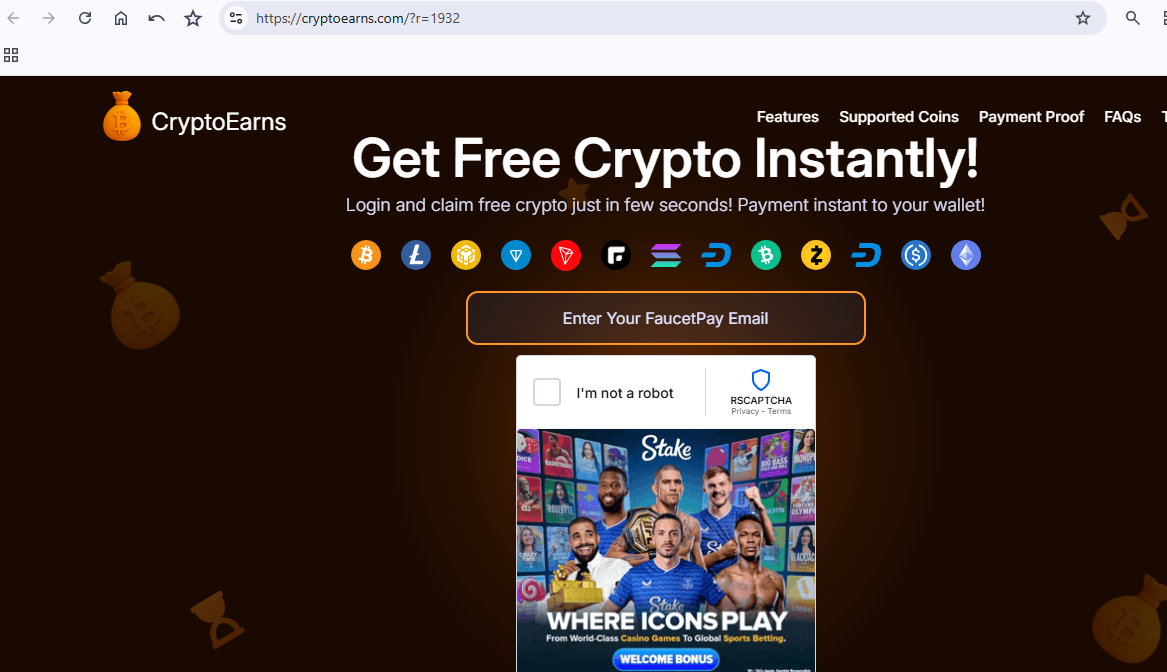The image size is (1167, 672).
Task: Click the Bitcoin coin icon
Action: [x=365, y=255]
